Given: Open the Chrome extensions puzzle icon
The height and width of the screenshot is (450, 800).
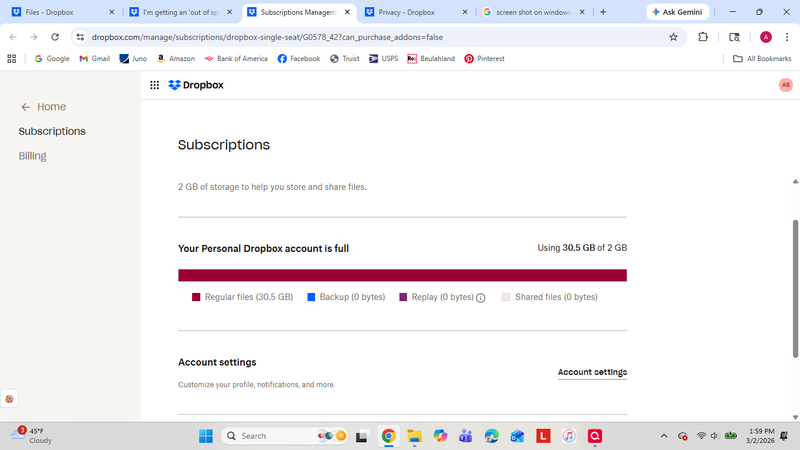Looking at the screenshot, I should [703, 37].
